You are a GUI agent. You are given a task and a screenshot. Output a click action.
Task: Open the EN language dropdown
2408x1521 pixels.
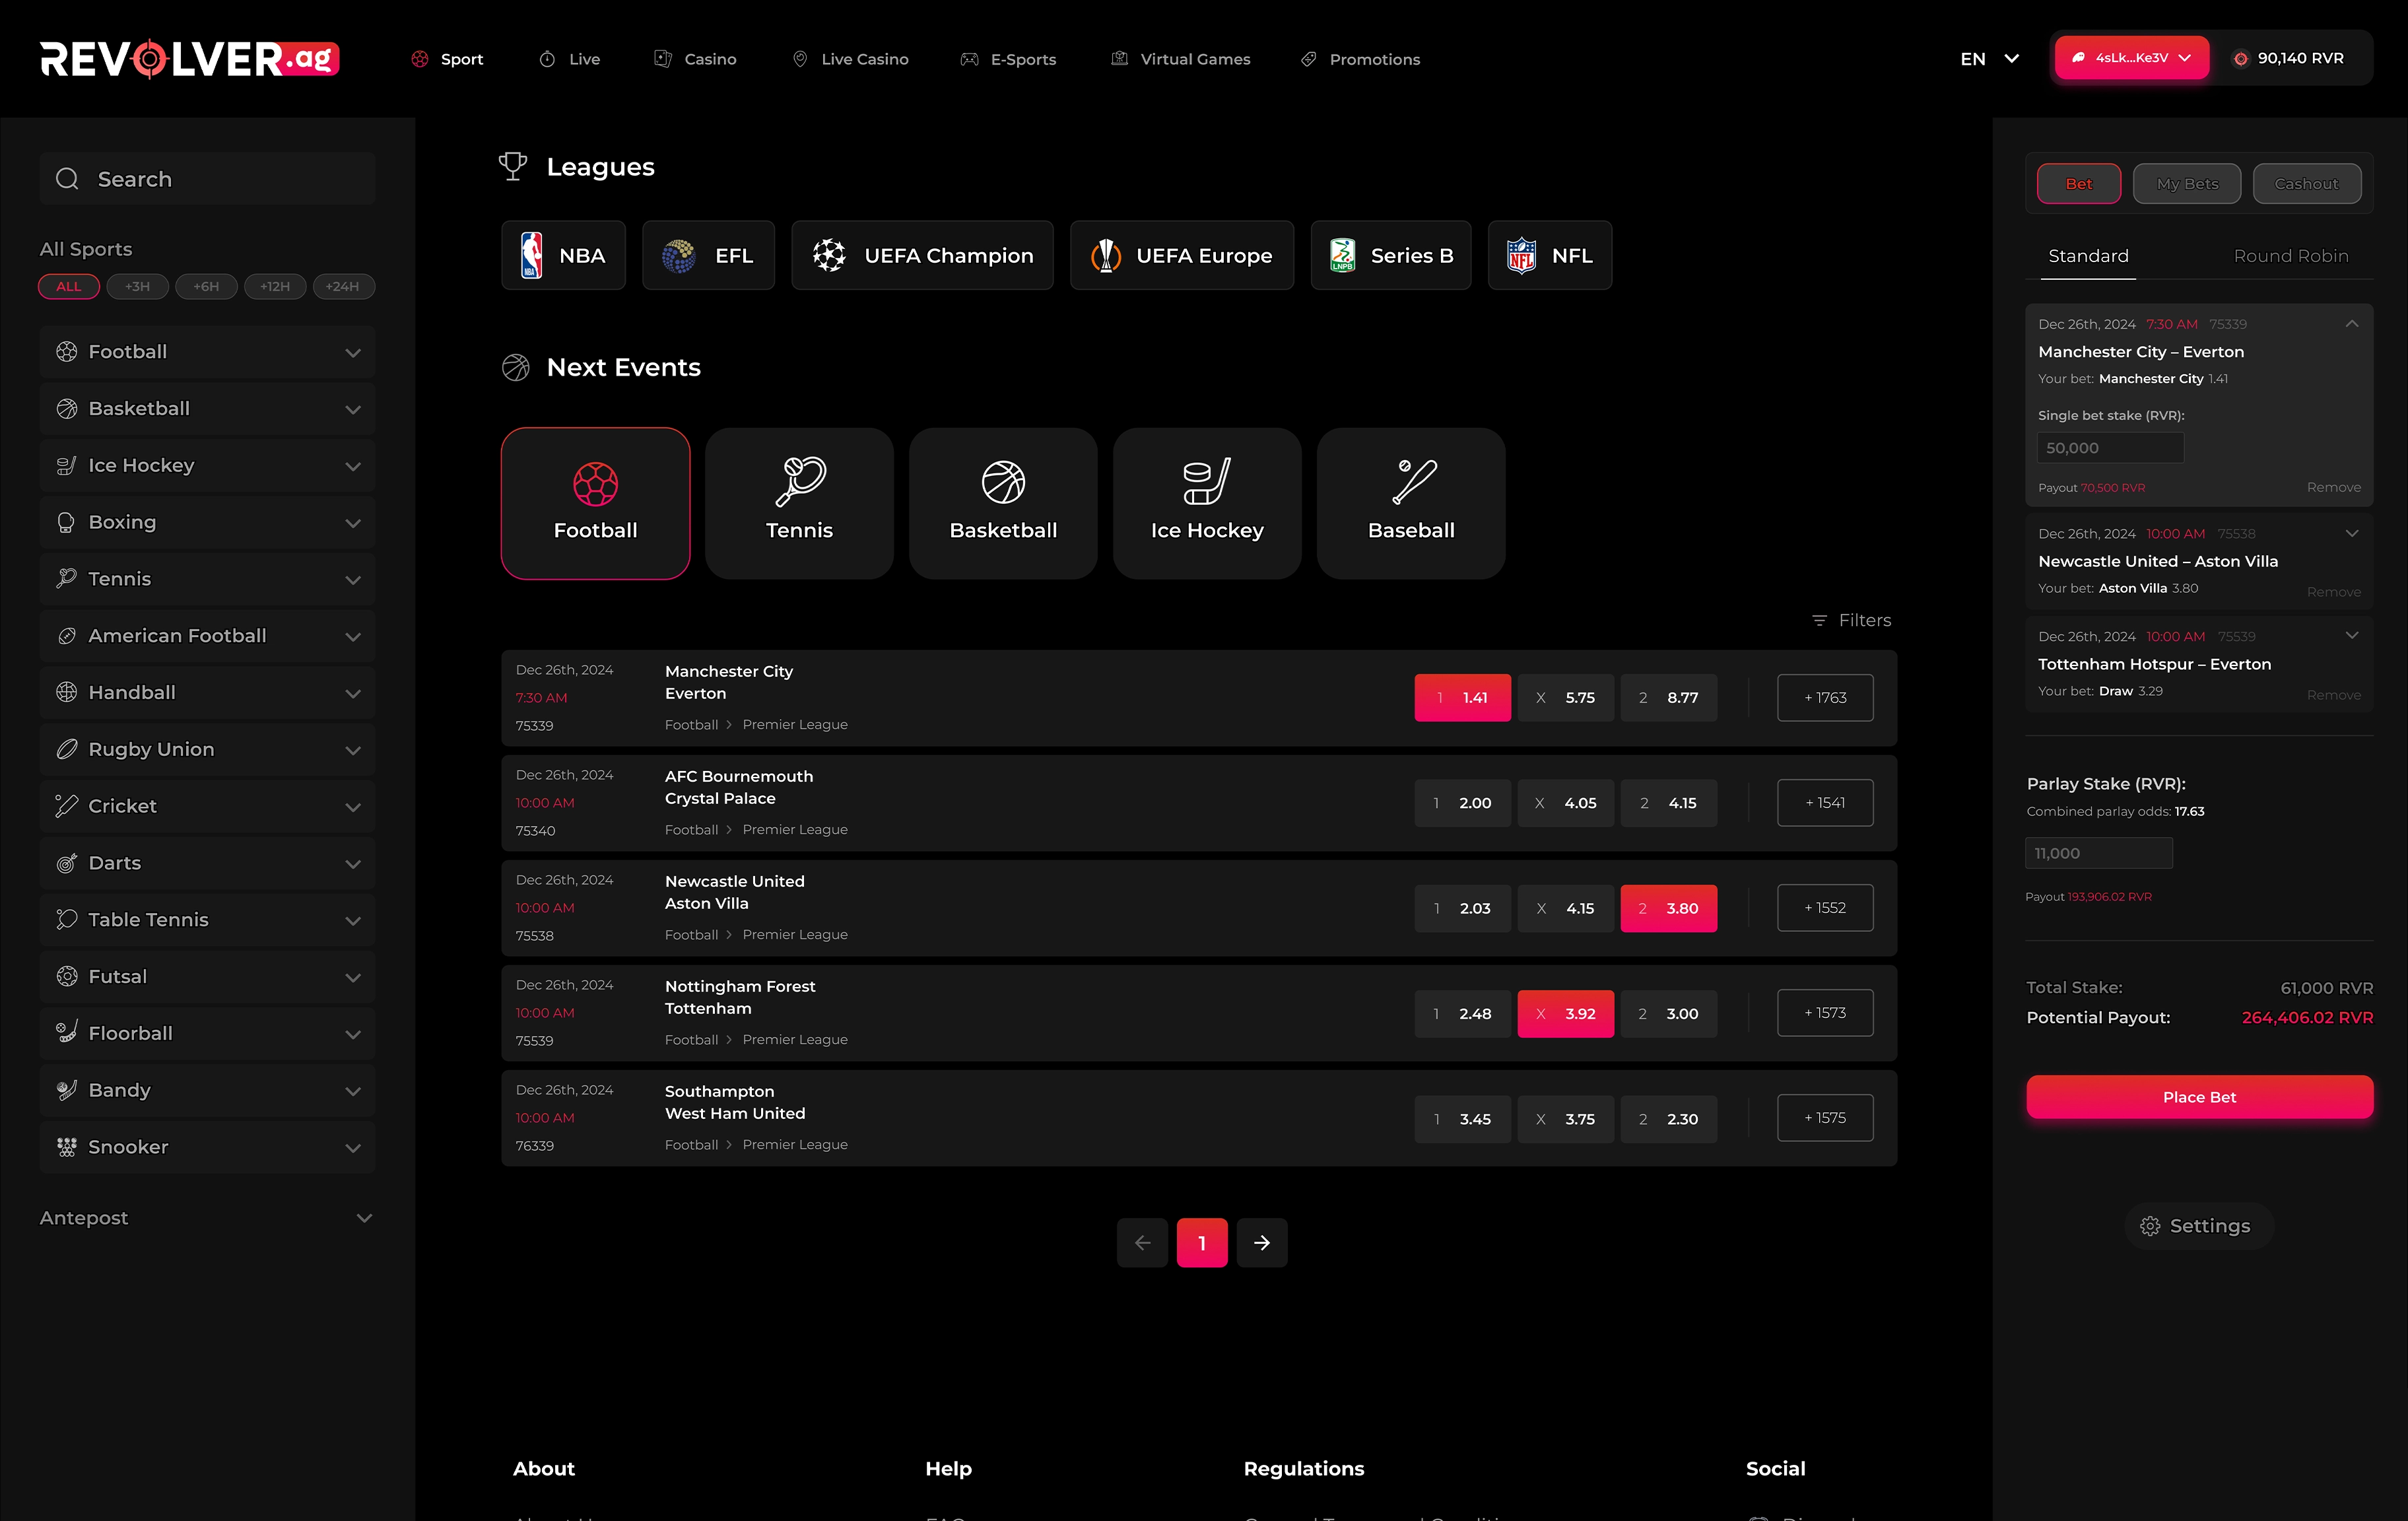(1989, 59)
